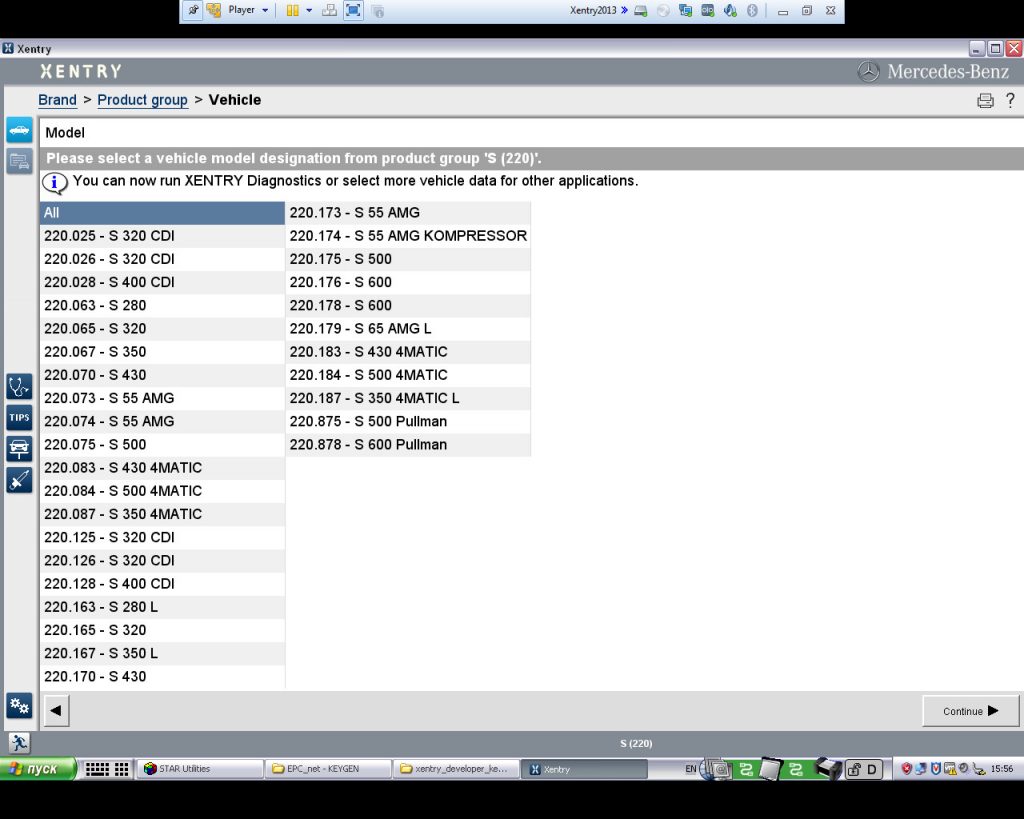Viewport: 1024px width, 819px height.
Task: Click the pause virtual machine icon
Action: coord(293,10)
